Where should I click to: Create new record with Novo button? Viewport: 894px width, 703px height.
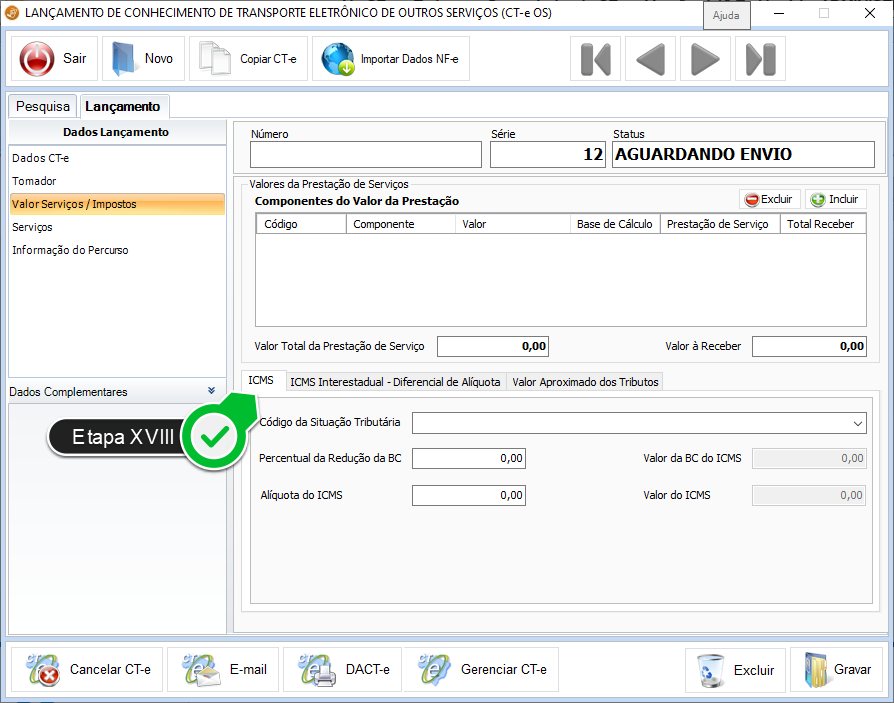click(143, 59)
